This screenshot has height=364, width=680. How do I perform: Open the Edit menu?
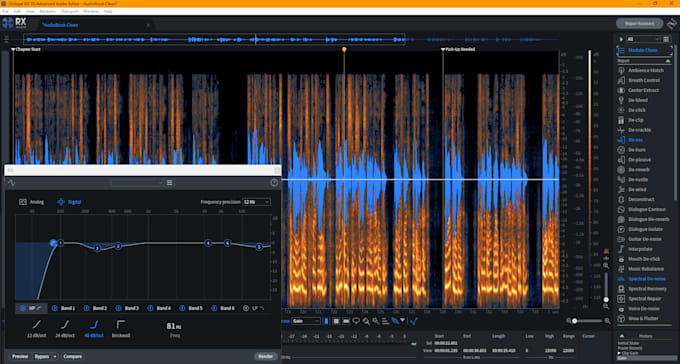coord(17,11)
